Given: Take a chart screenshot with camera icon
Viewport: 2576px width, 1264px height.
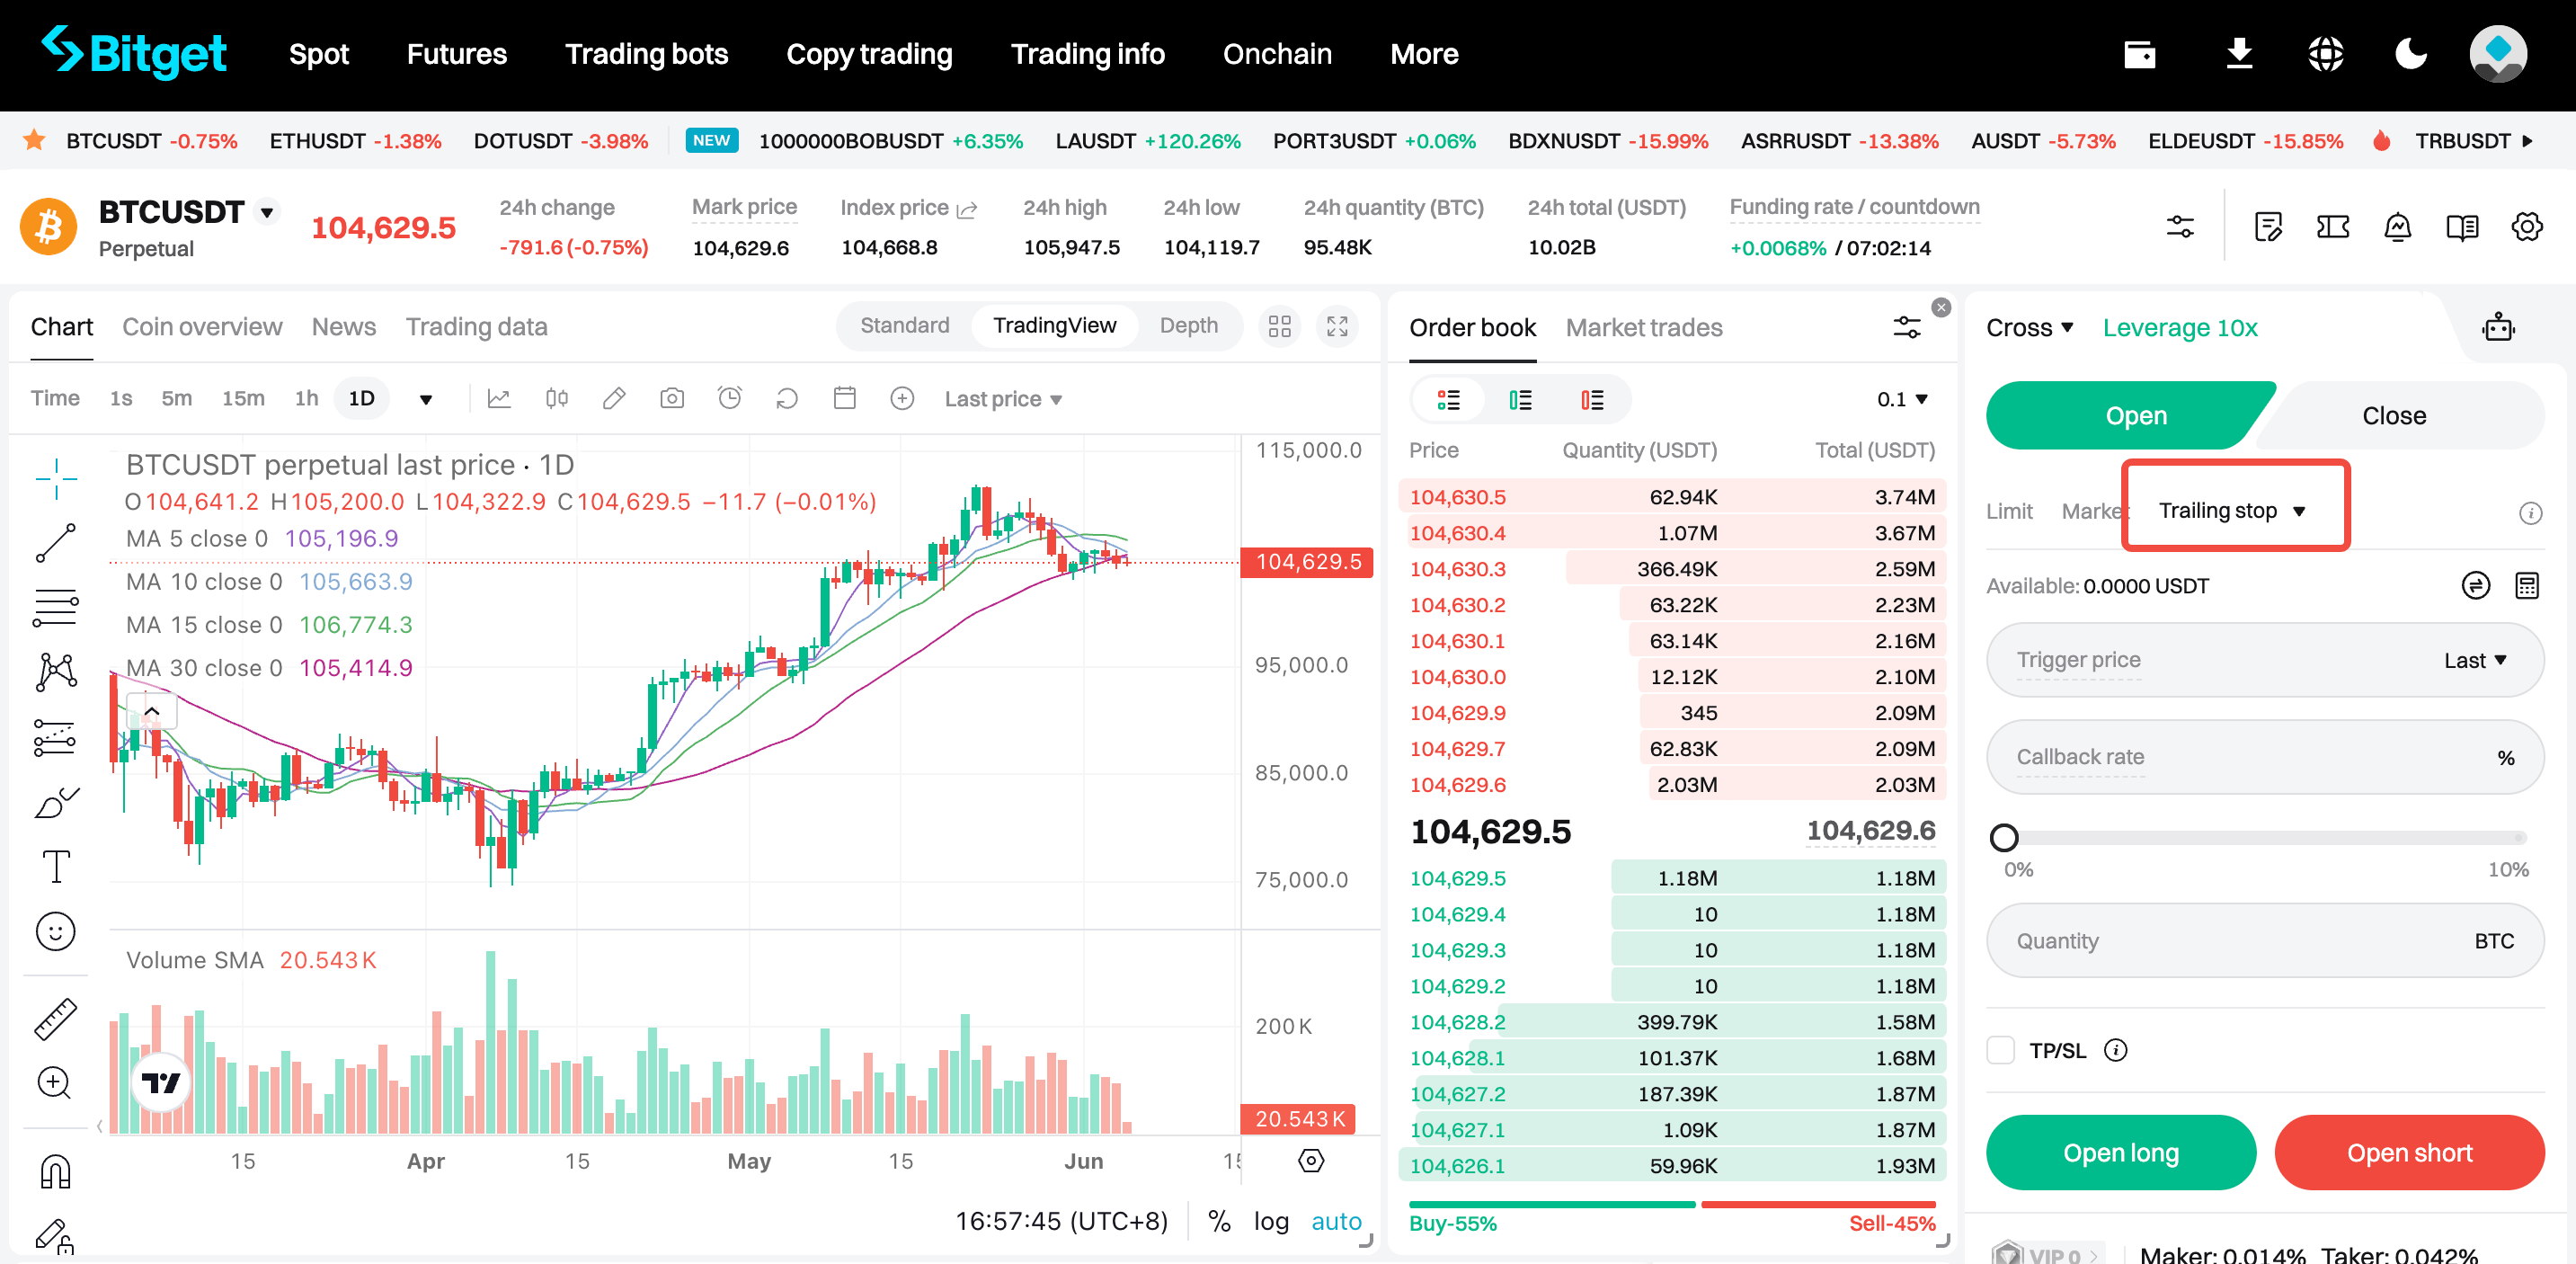Looking at the screenshot, I should click(672, 399).
